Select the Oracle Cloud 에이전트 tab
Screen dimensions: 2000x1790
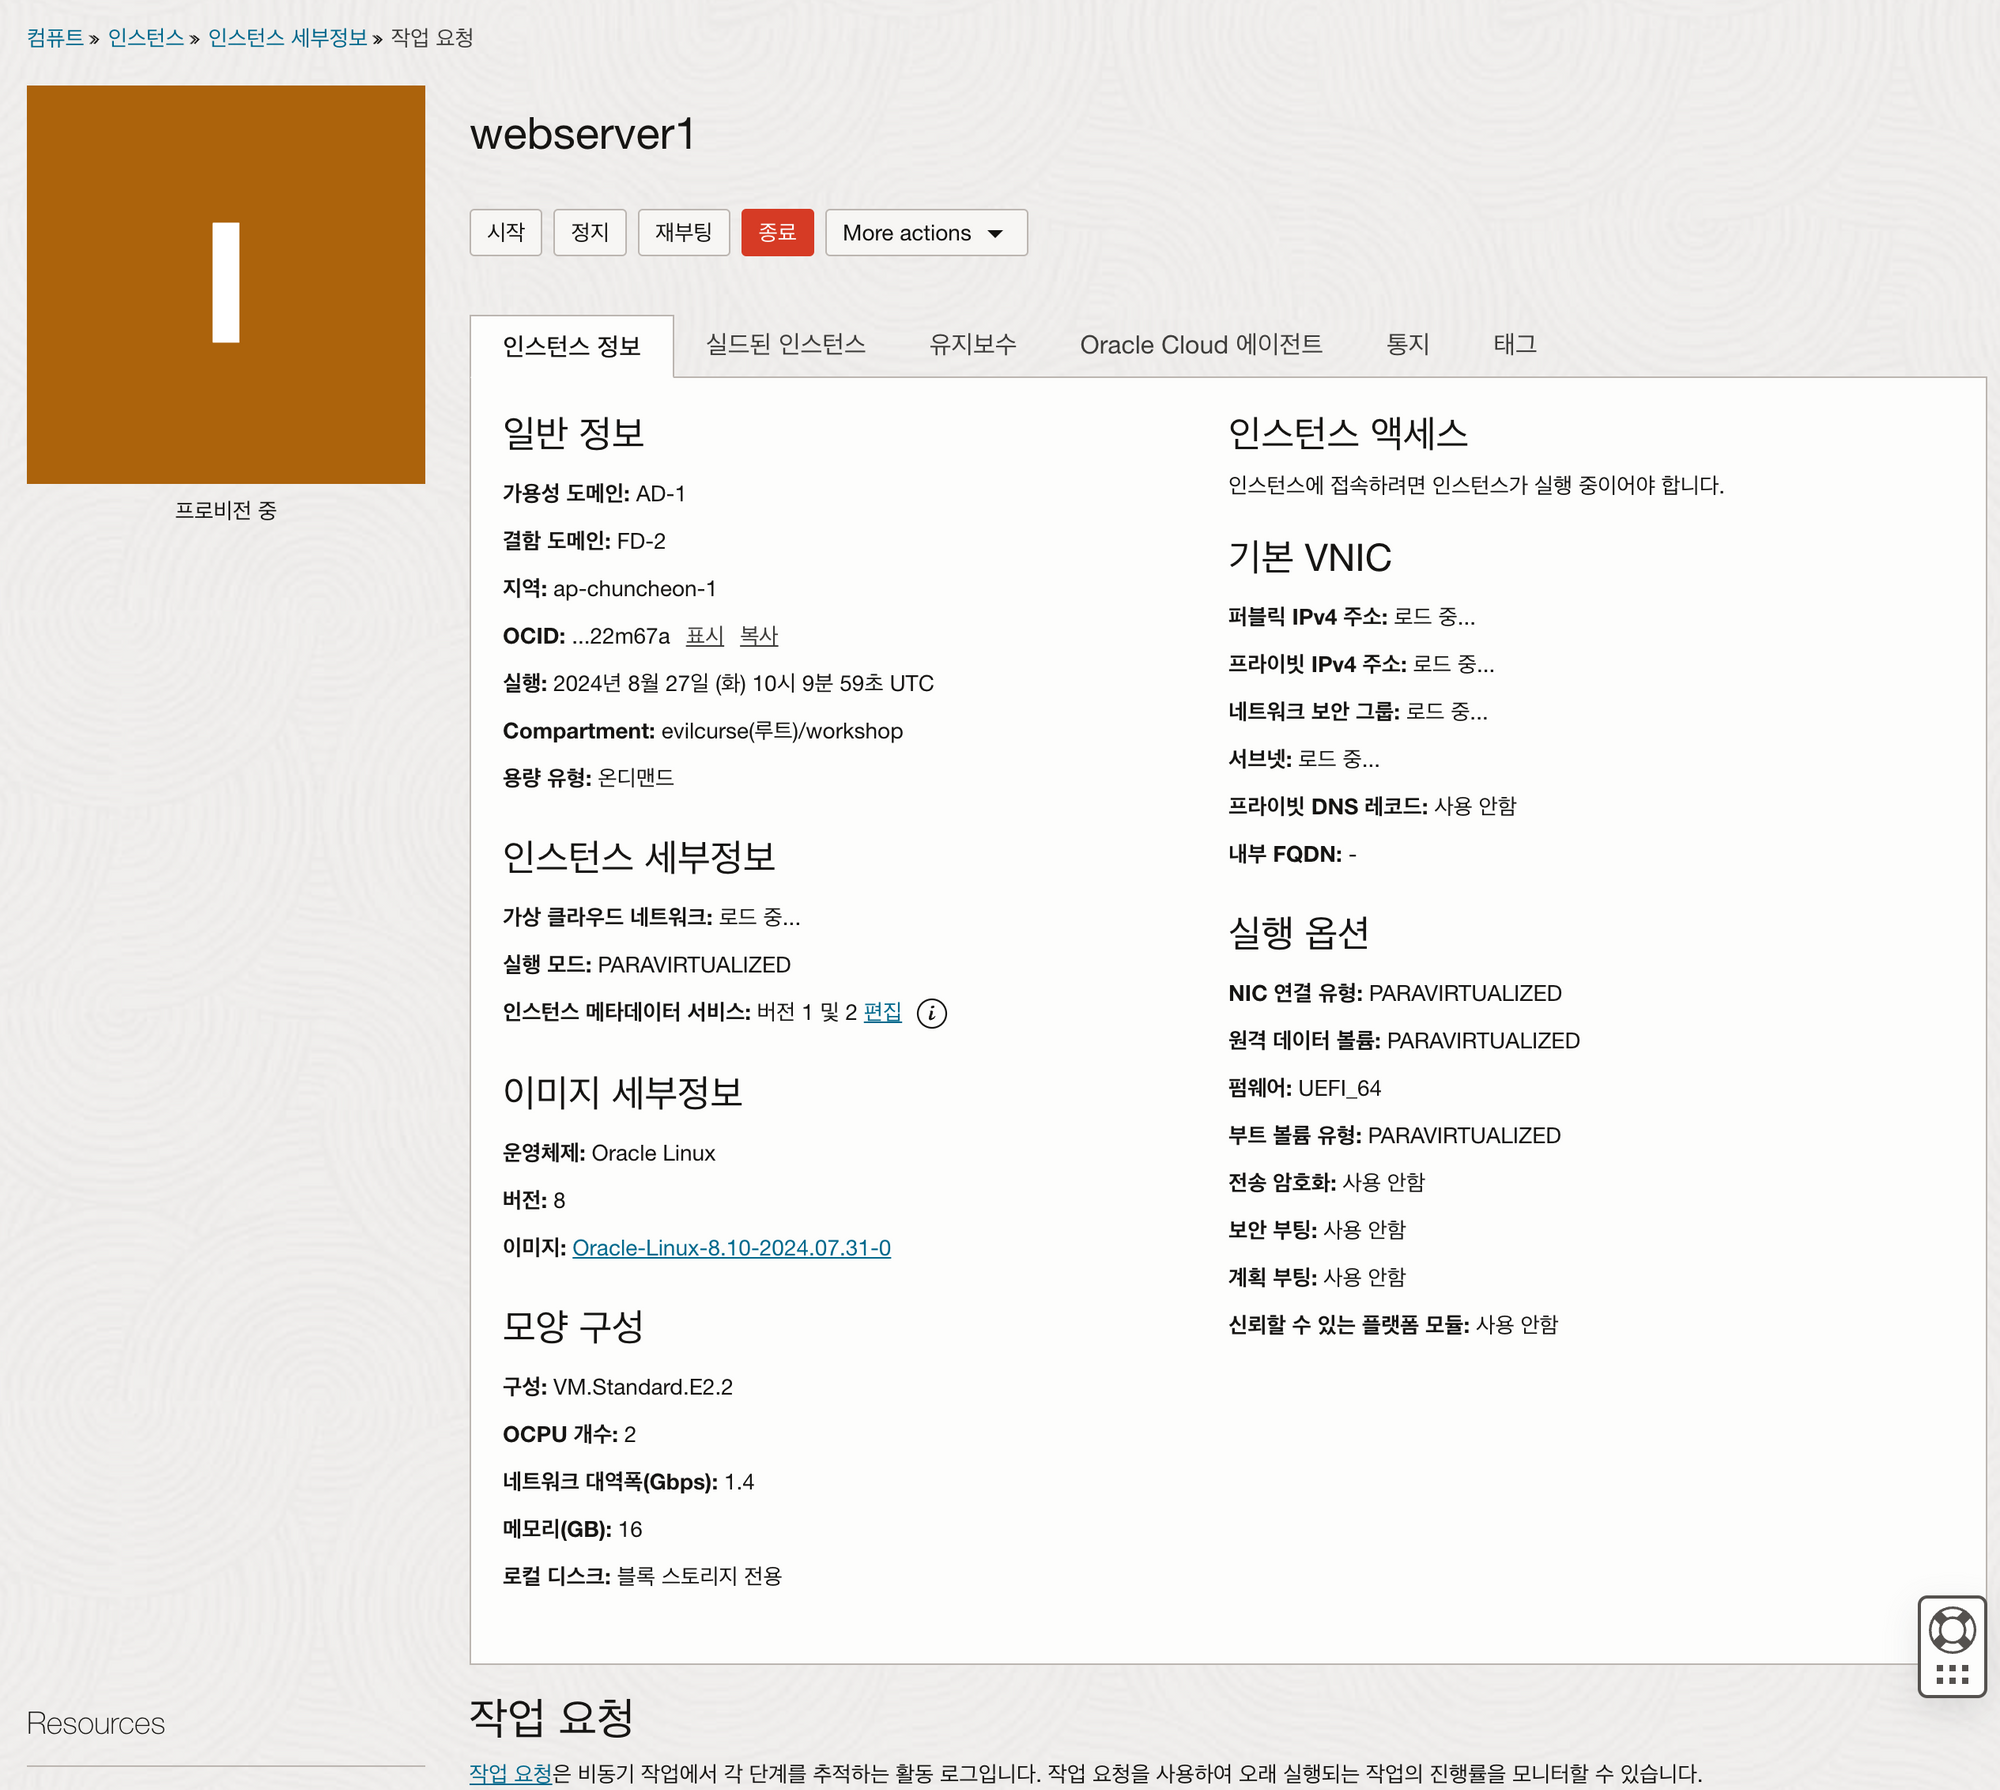click(x=1200, y=345)
